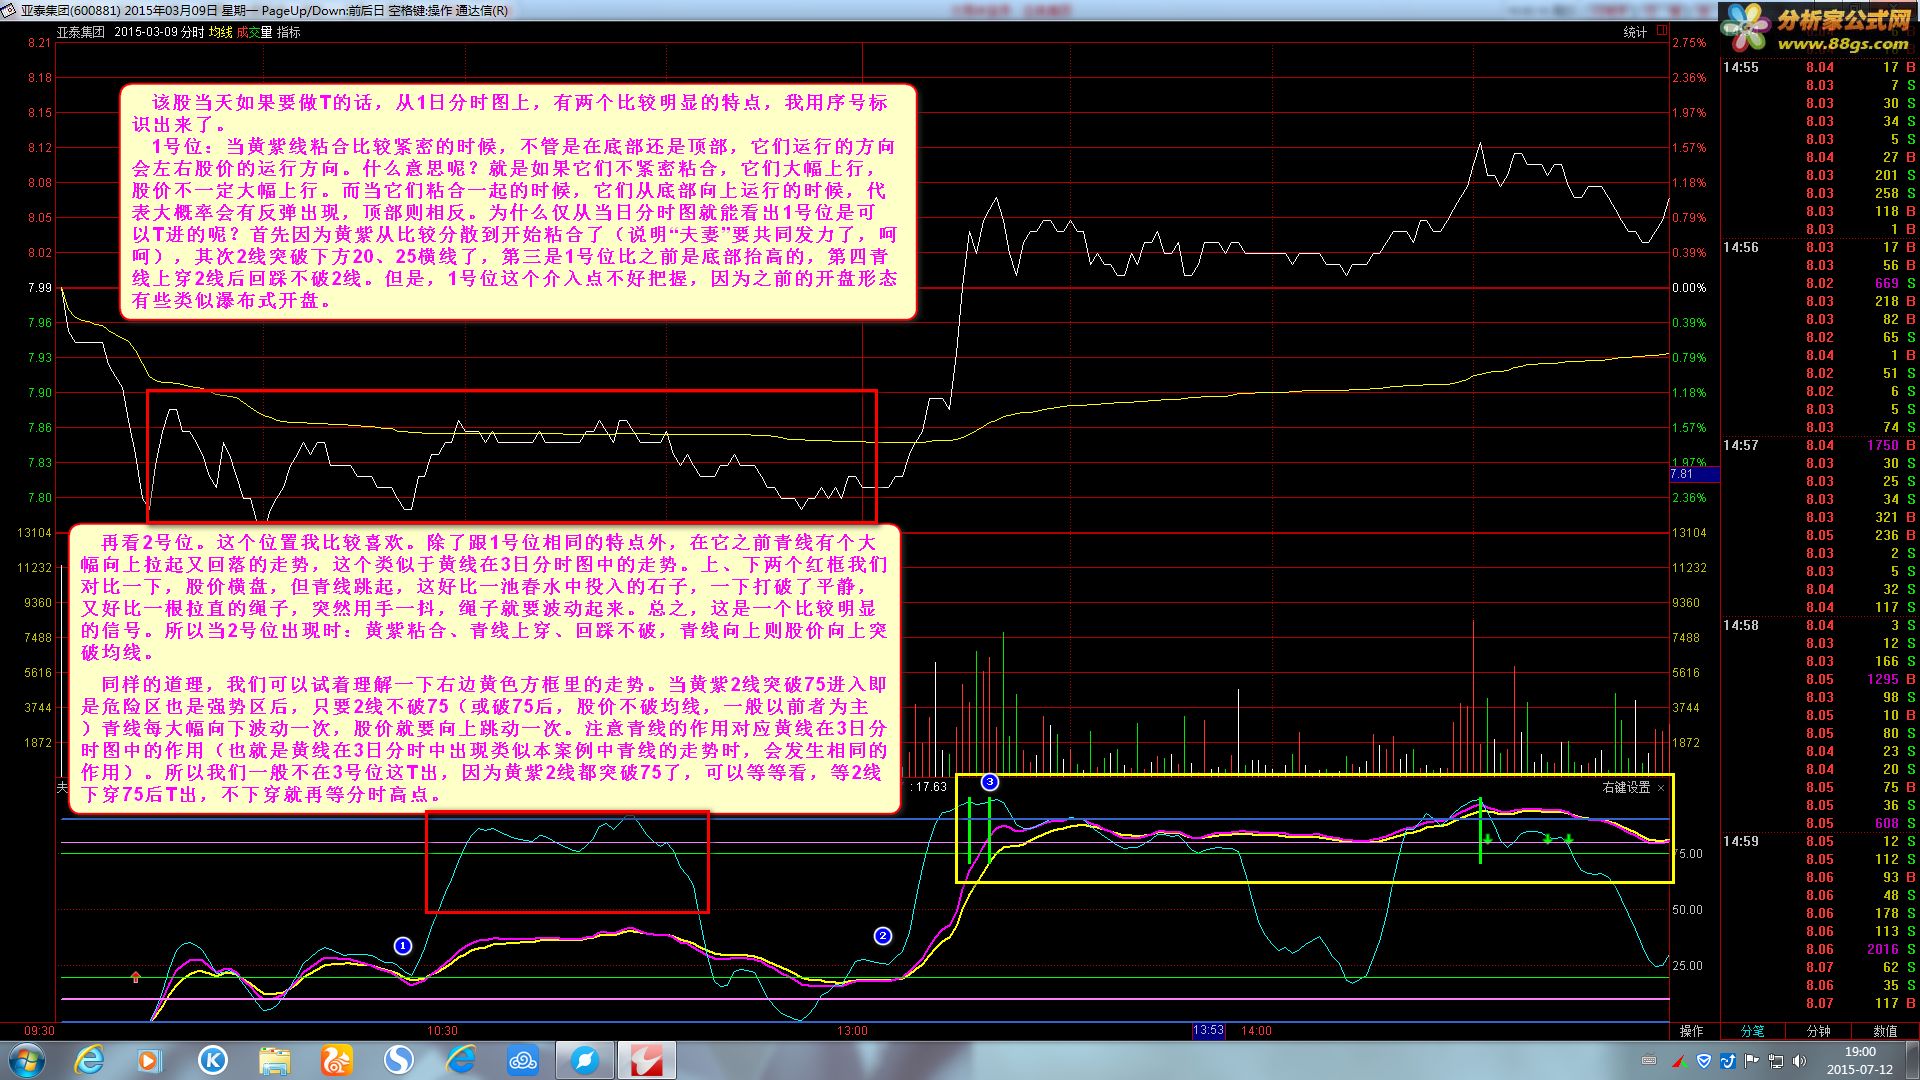The width and height of the screenshot is (1920, 1080).
Task: Open the volume speaker tray icon
Action: tap(1798, 1060)
